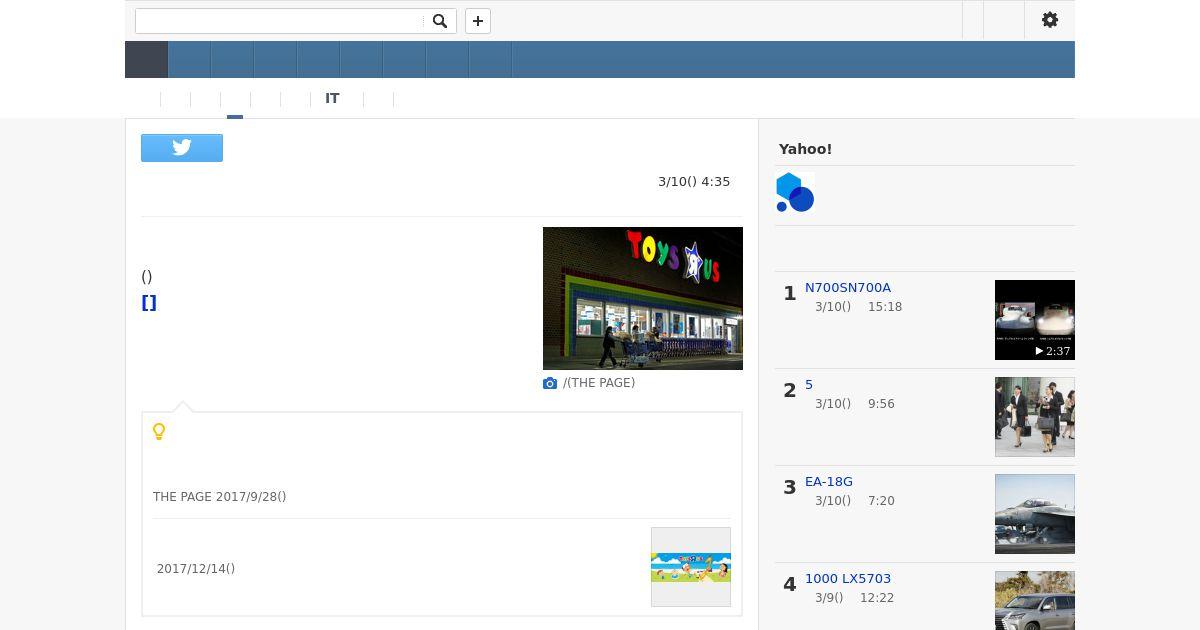Screen dimensions: 1200x630
Task: Click the 3/10() 4:35 timestamp
Action: (694, 182)
